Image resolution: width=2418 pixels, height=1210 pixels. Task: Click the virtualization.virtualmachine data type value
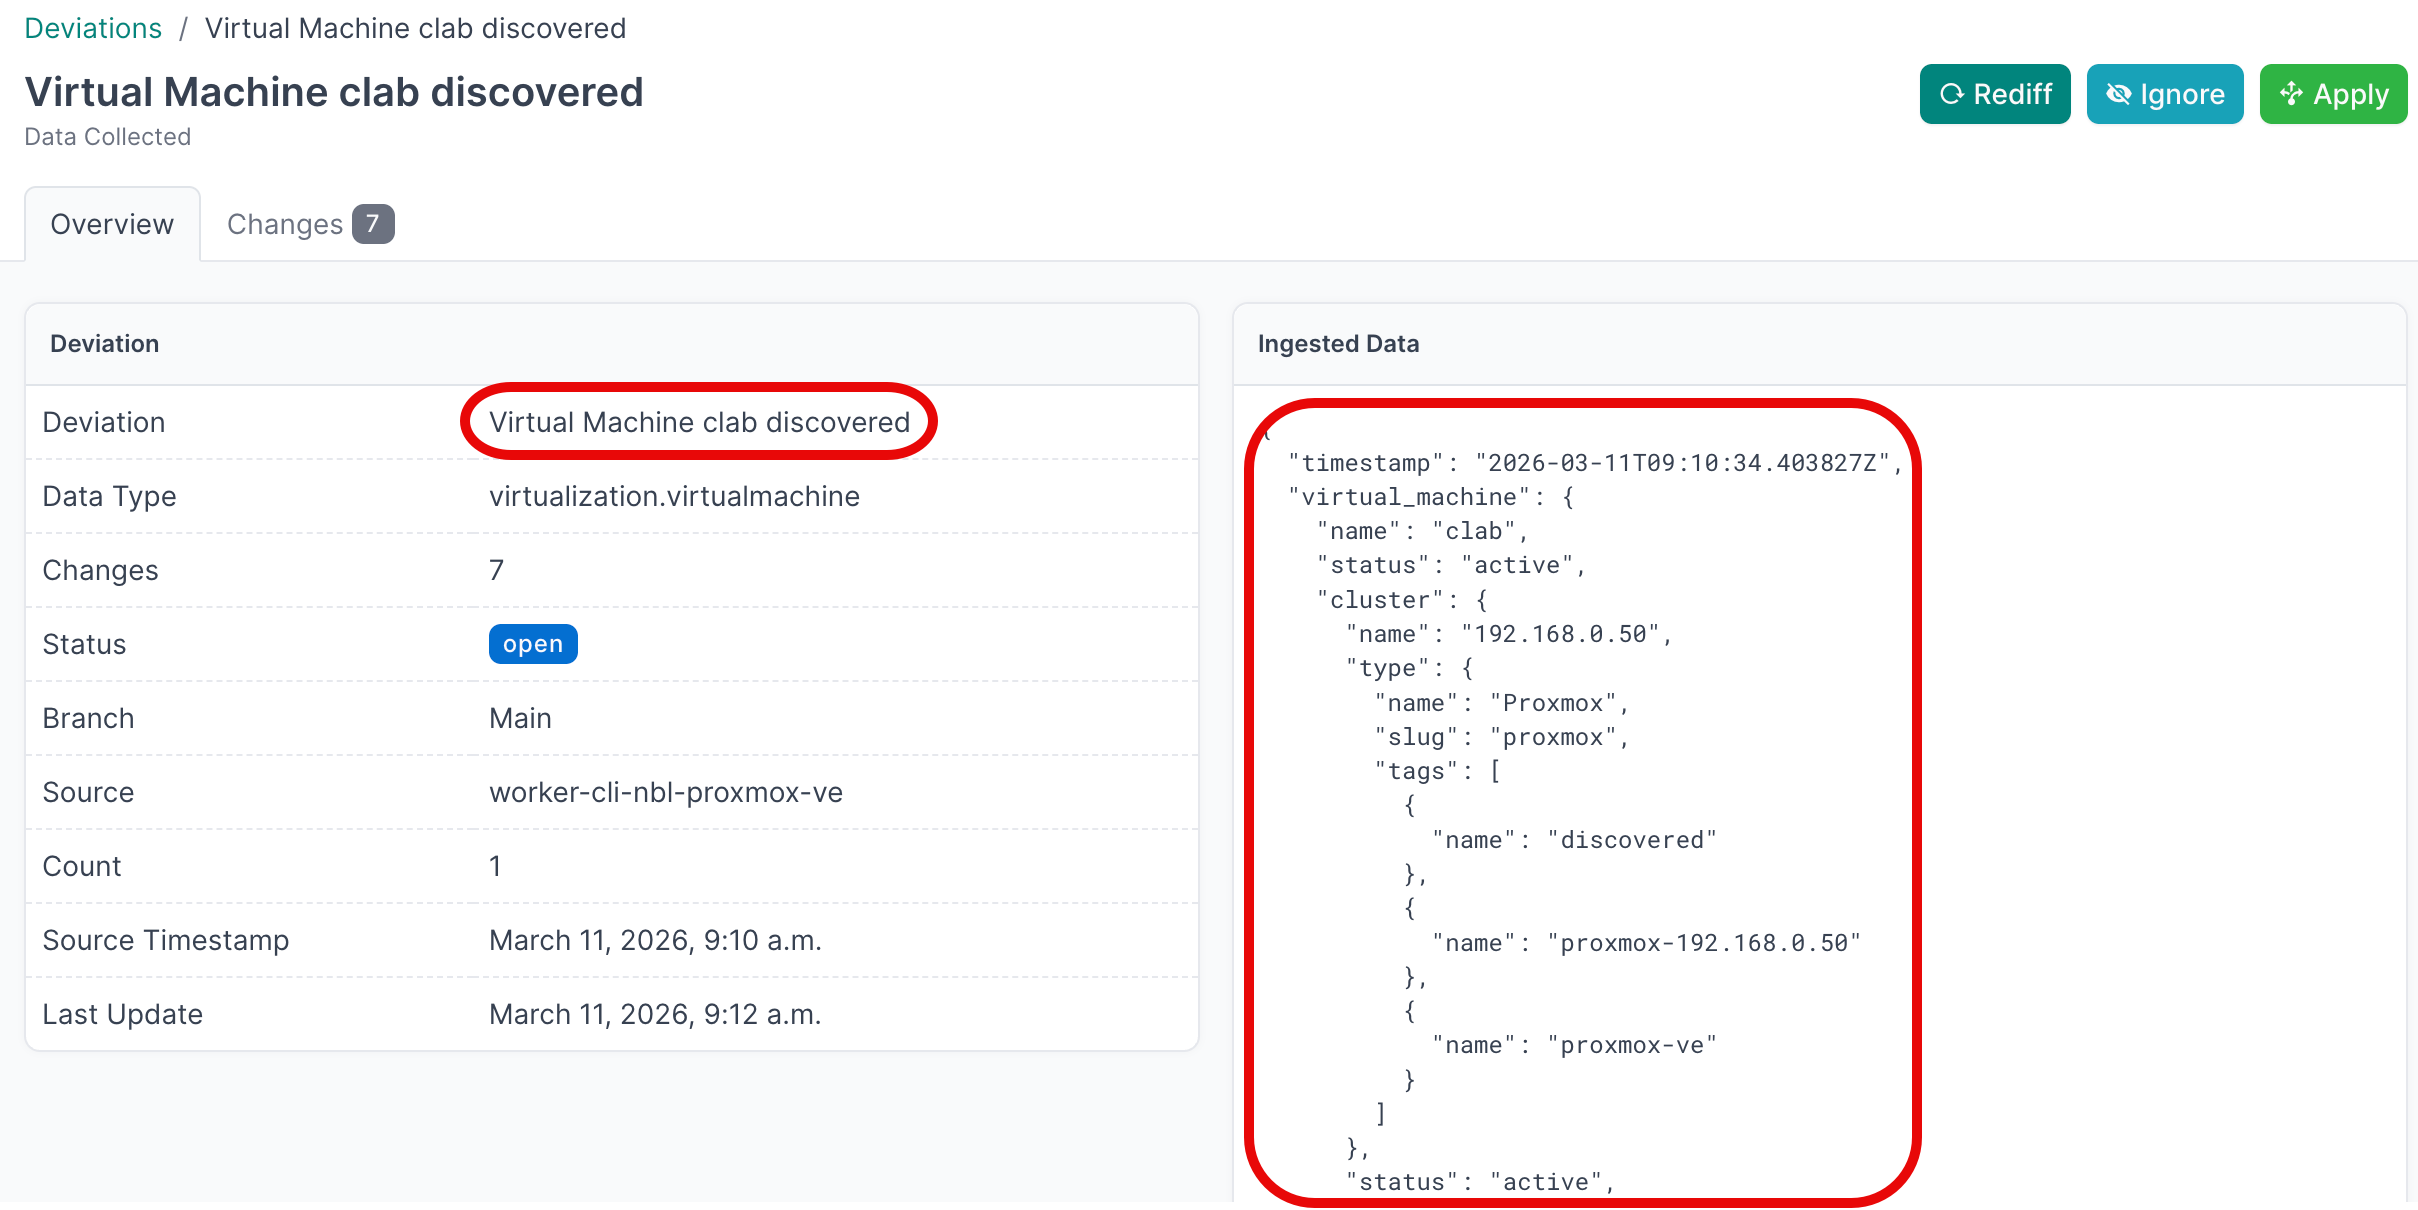pos(673,495)
